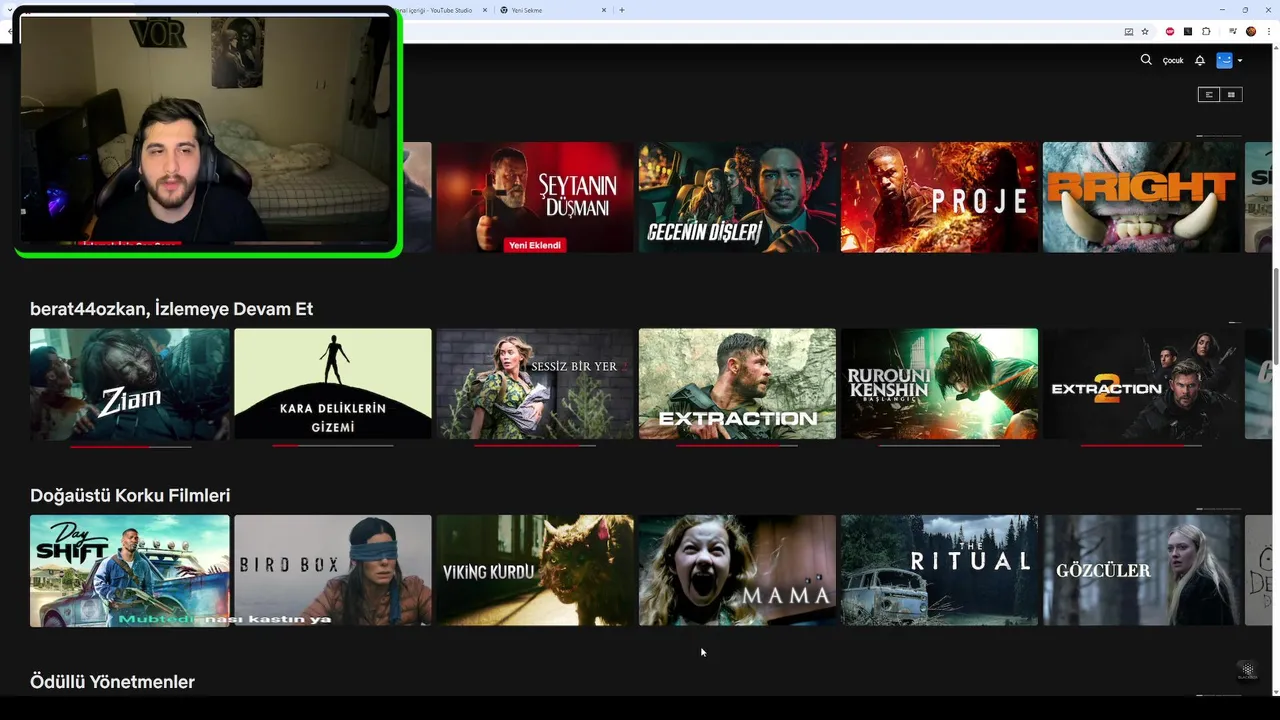Open the Çocuk kids section
This screenshot has height=720, width=1280.
pyautogui.click(x=1173, y=61)
